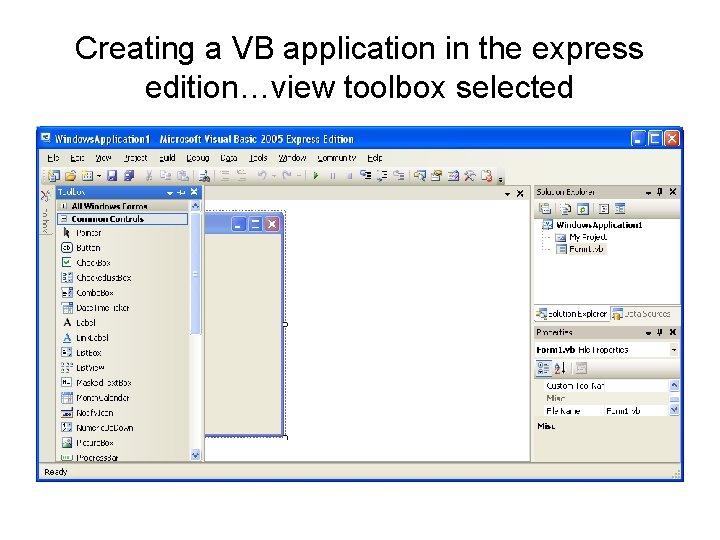This screenshot has width=720, height=540.
Task: Collapse the Common Controls toolbox group
Action: (x=64, y=219)
